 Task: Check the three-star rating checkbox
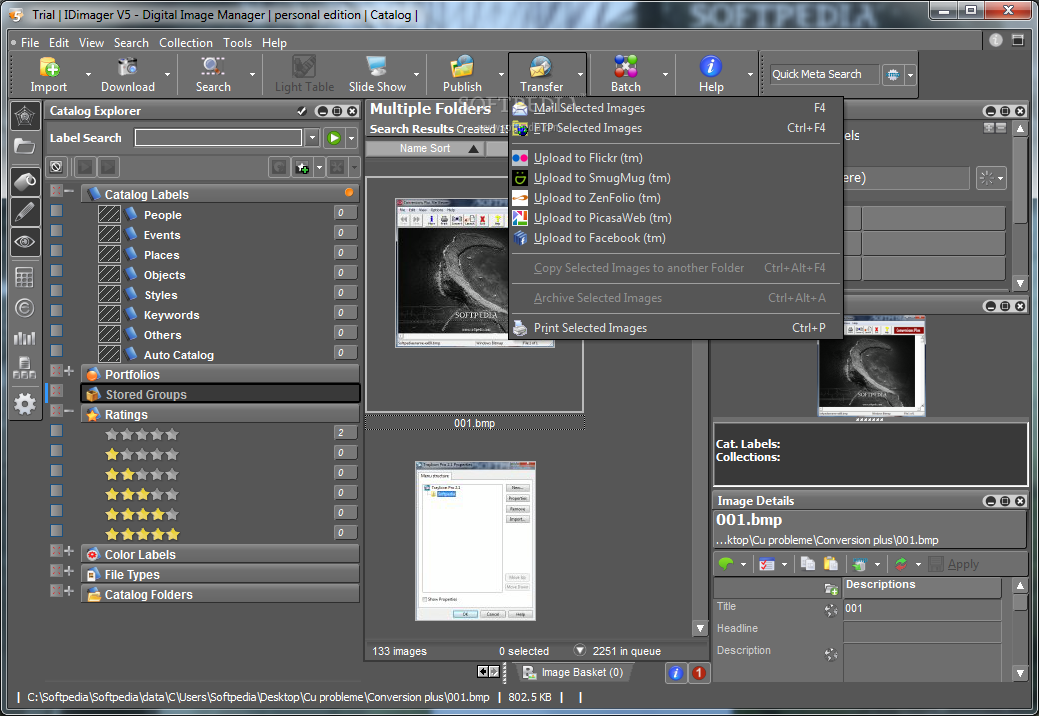click(x=57, y=491)
